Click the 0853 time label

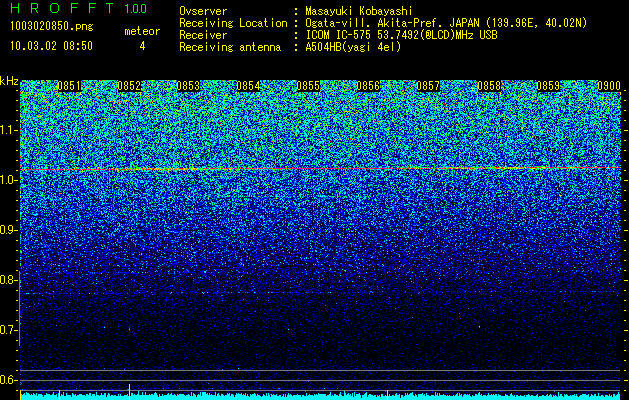tap(188, 86)
